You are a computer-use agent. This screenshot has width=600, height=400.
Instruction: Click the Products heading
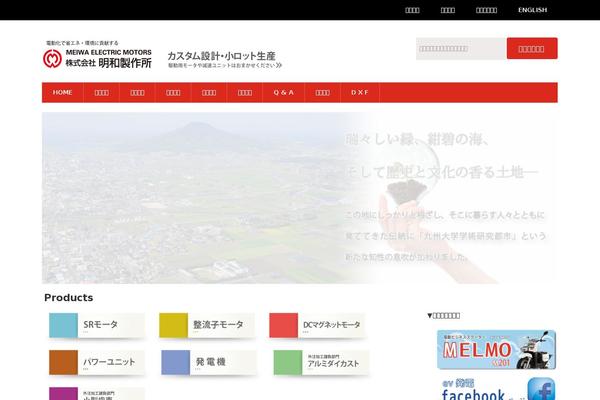coord(68,297)
